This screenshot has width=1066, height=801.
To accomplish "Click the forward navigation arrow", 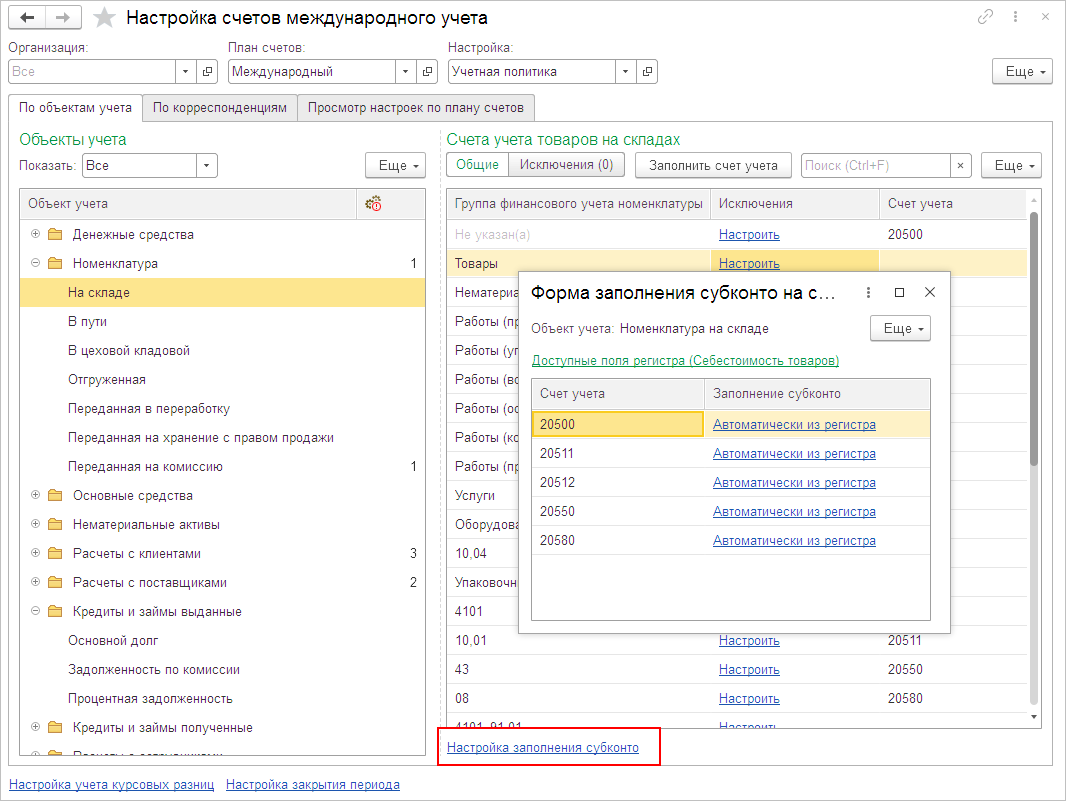I will click(x=63, y=18).
